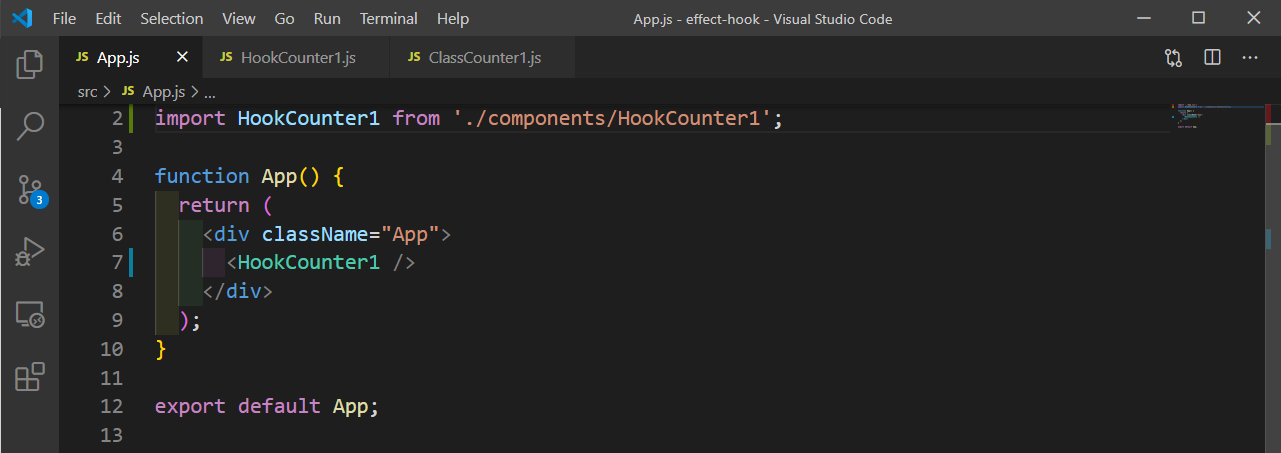The image size is (1281, 453).
Task: Click the return keyword on line 5
Action: tap(214, 205)
